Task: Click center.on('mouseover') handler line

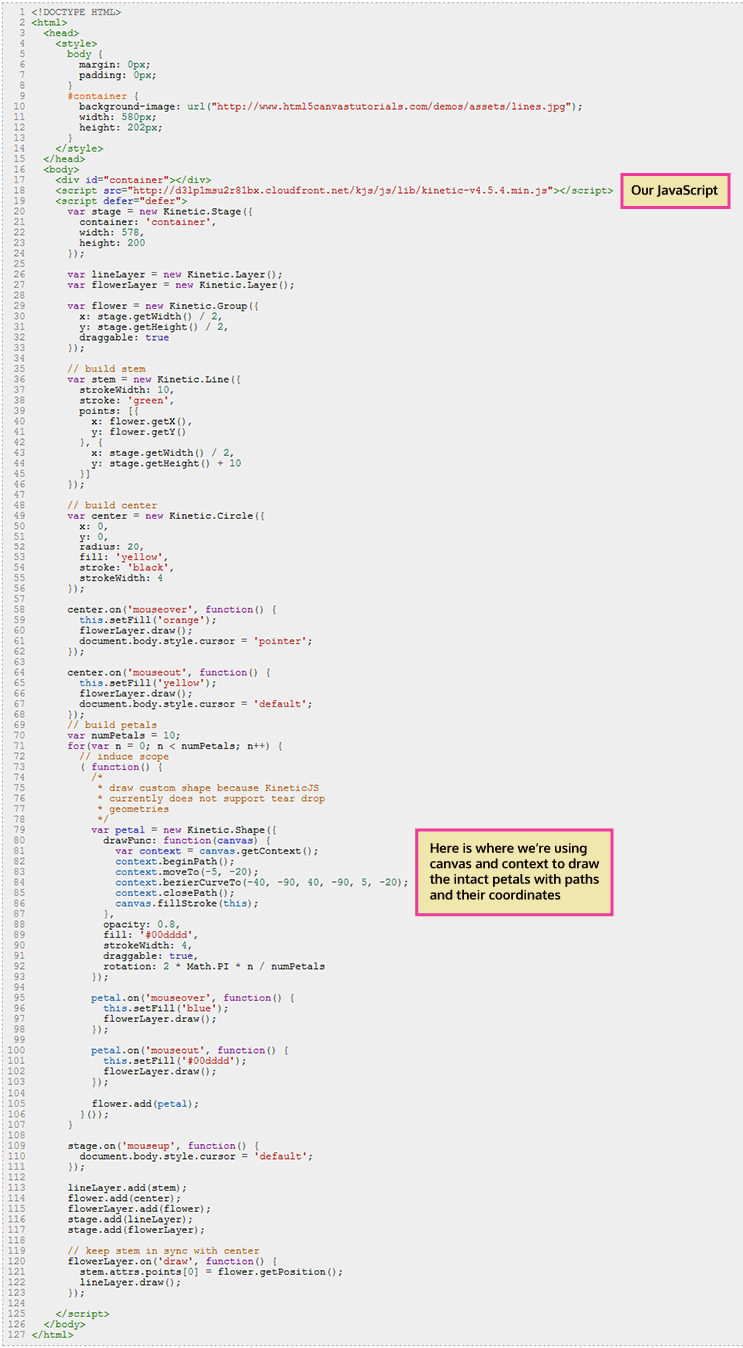Action: 172,609
